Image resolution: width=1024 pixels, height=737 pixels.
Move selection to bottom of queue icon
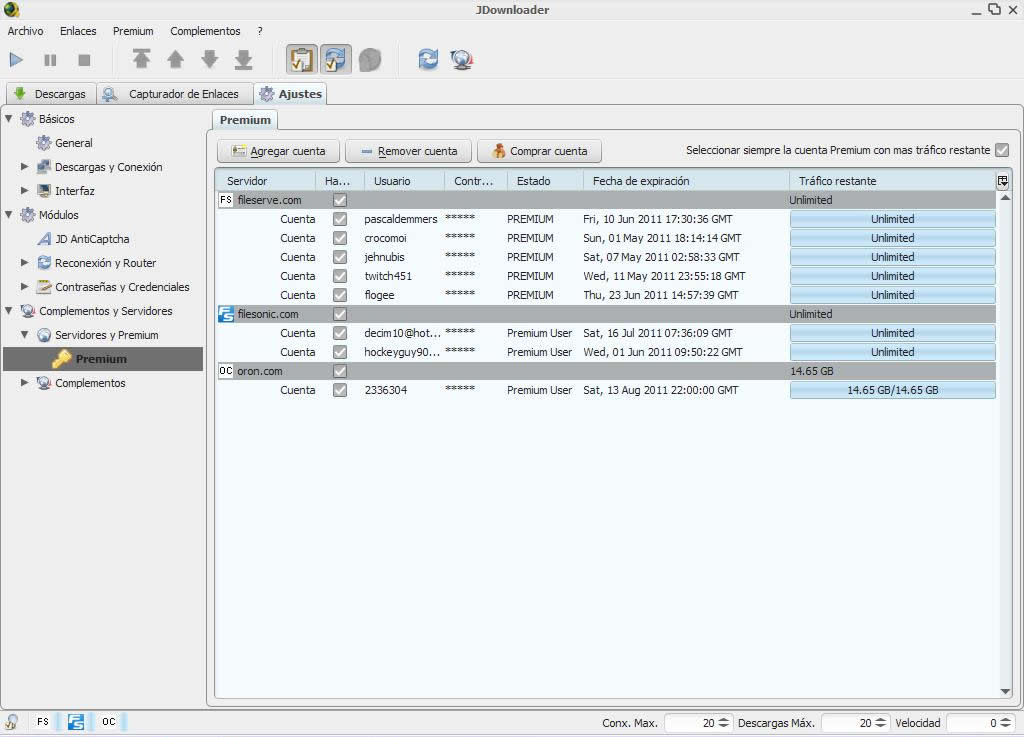pos(244,59)
